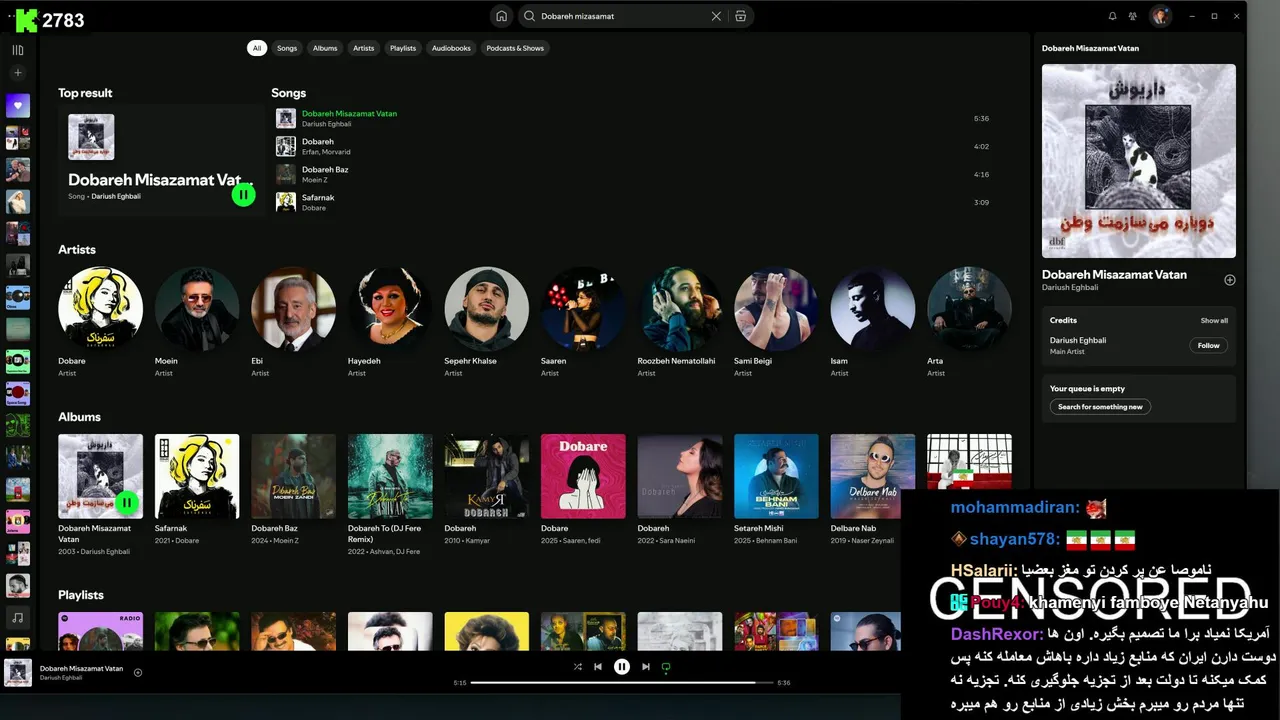Open artist Isam
Screen dimensions: 1280x720
pyautogui.click(x=873, y=308)
